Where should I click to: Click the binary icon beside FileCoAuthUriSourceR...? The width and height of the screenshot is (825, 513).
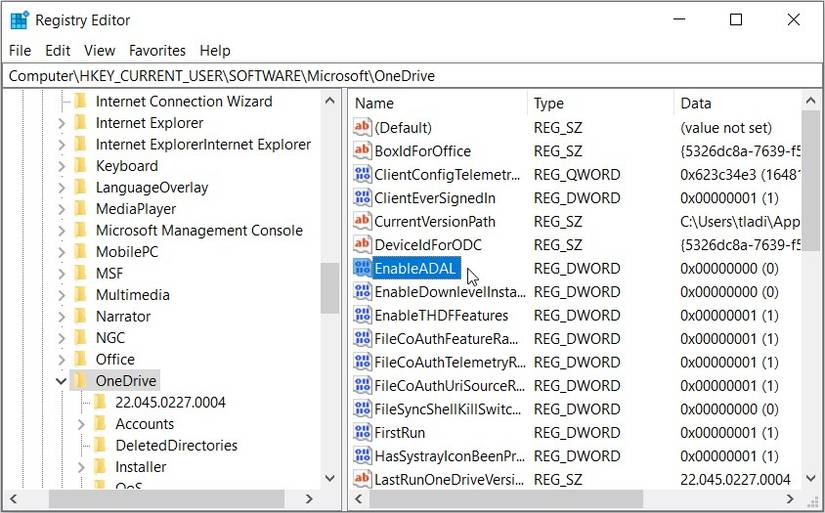[x=362, y=385]
